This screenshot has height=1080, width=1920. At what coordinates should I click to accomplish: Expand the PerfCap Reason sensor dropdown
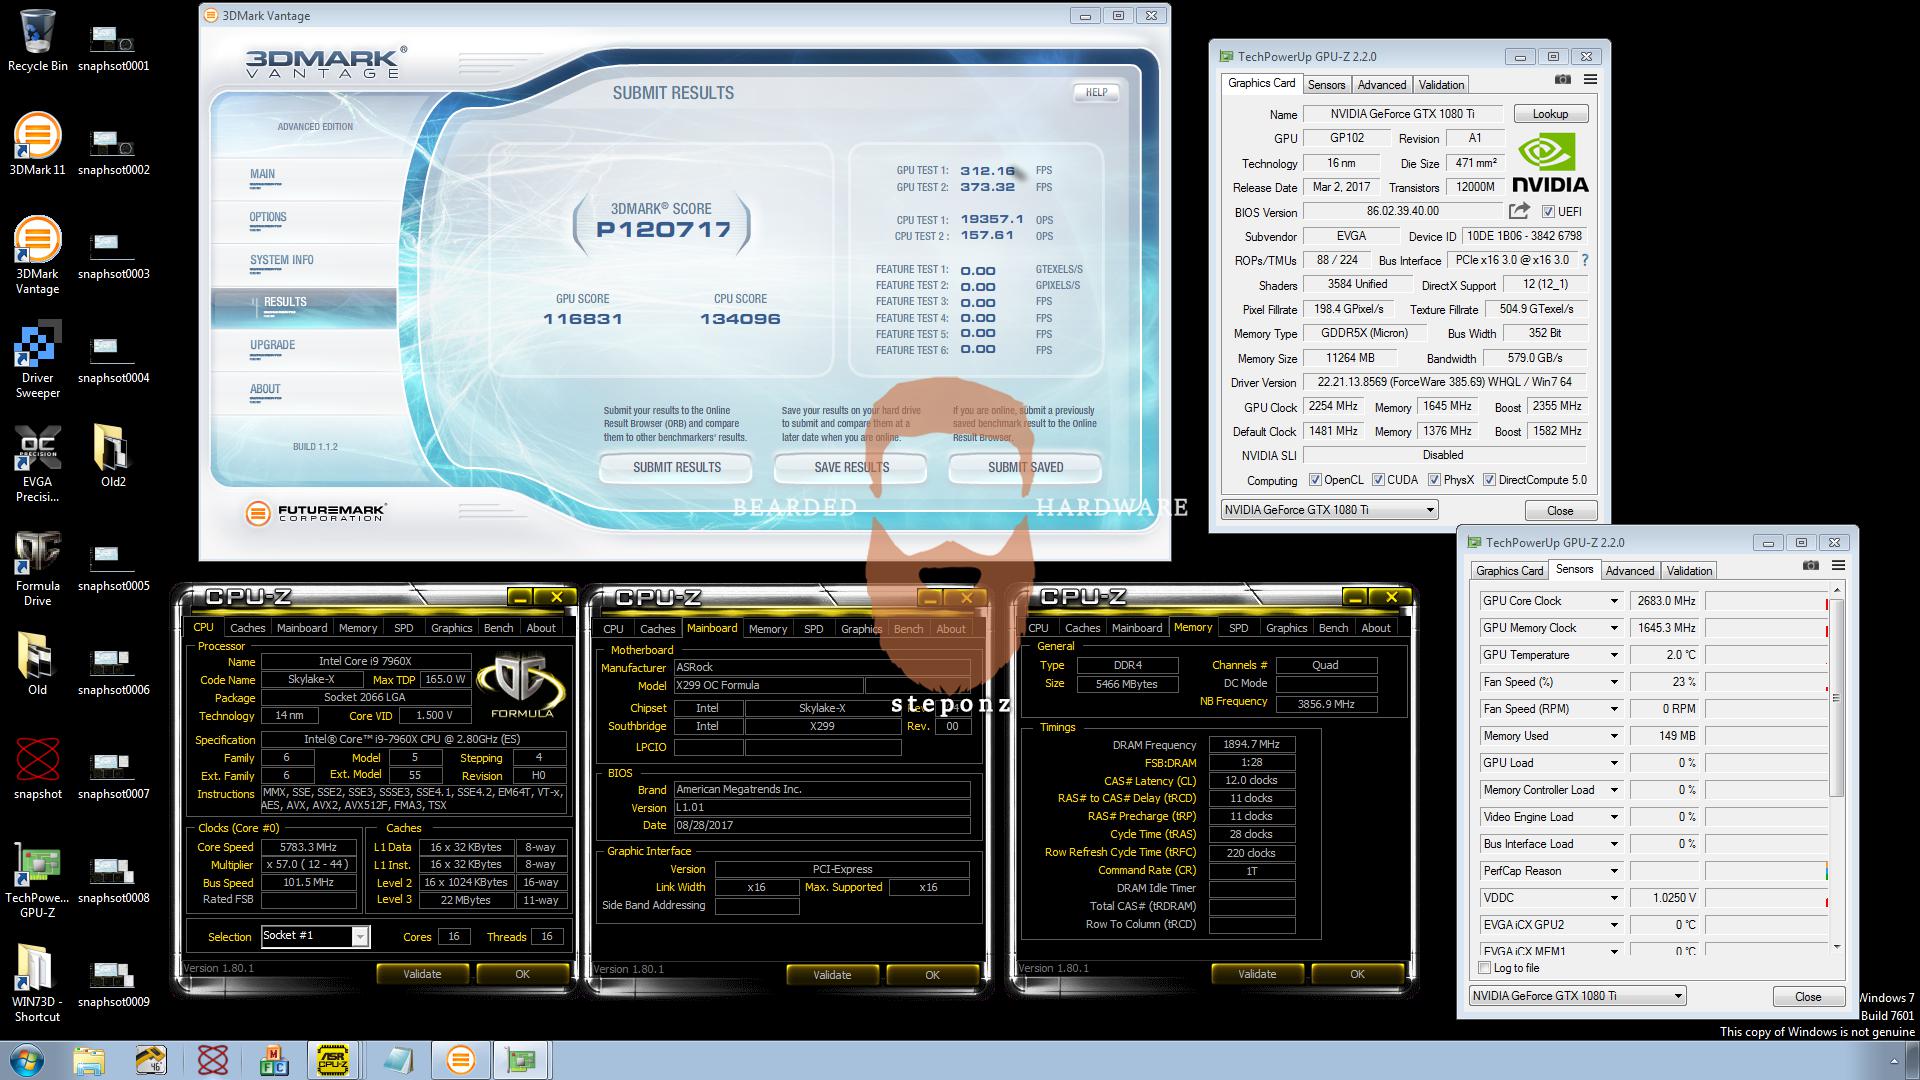click(x=1613, y=871)
